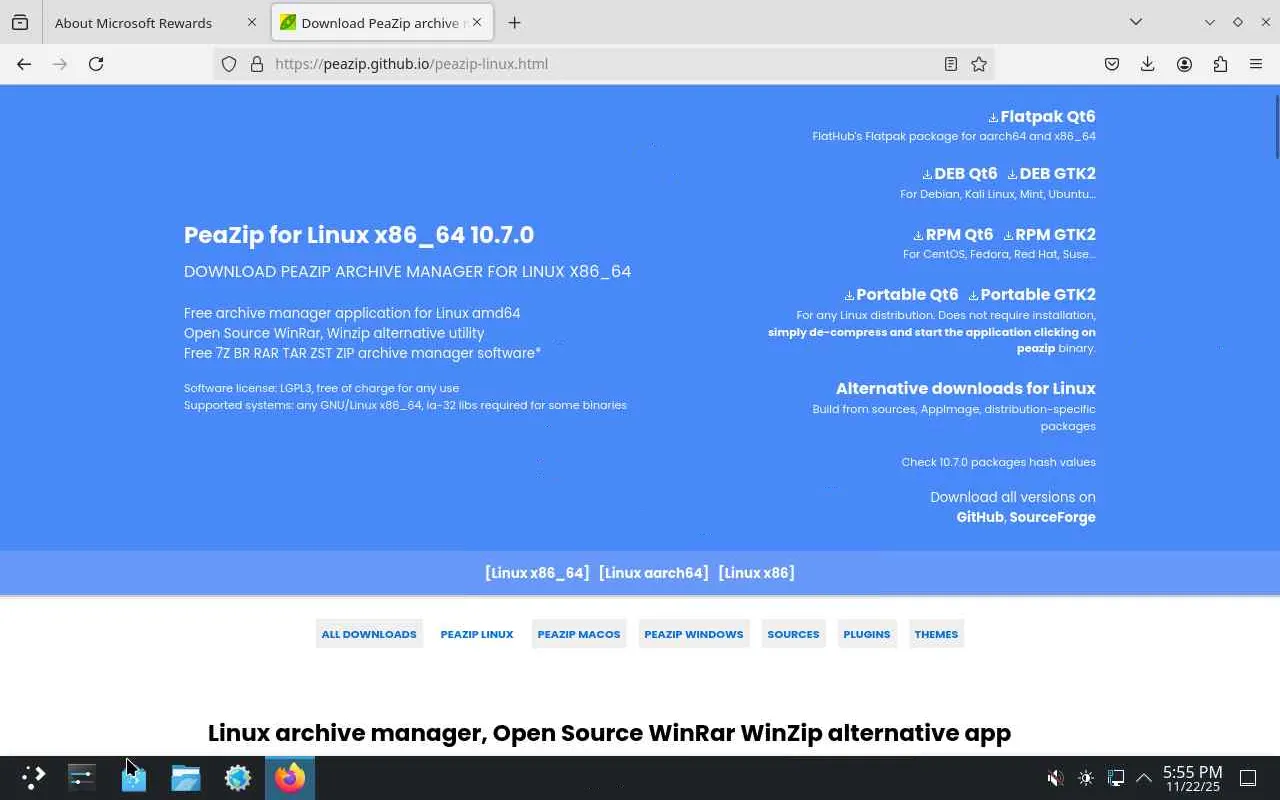Viewport: 1280px width, 800px height.
Task: Close the Download PeaZip archive tab
Action: [477, 22]
